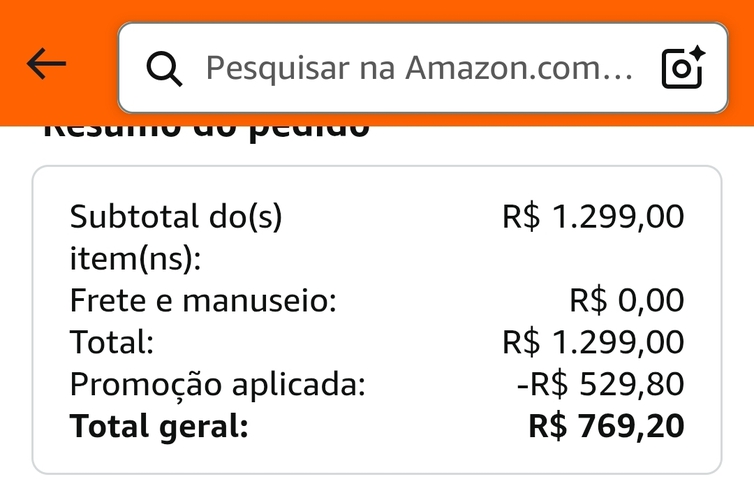
Task: Click the Total: label
Action: pos(112,342)
